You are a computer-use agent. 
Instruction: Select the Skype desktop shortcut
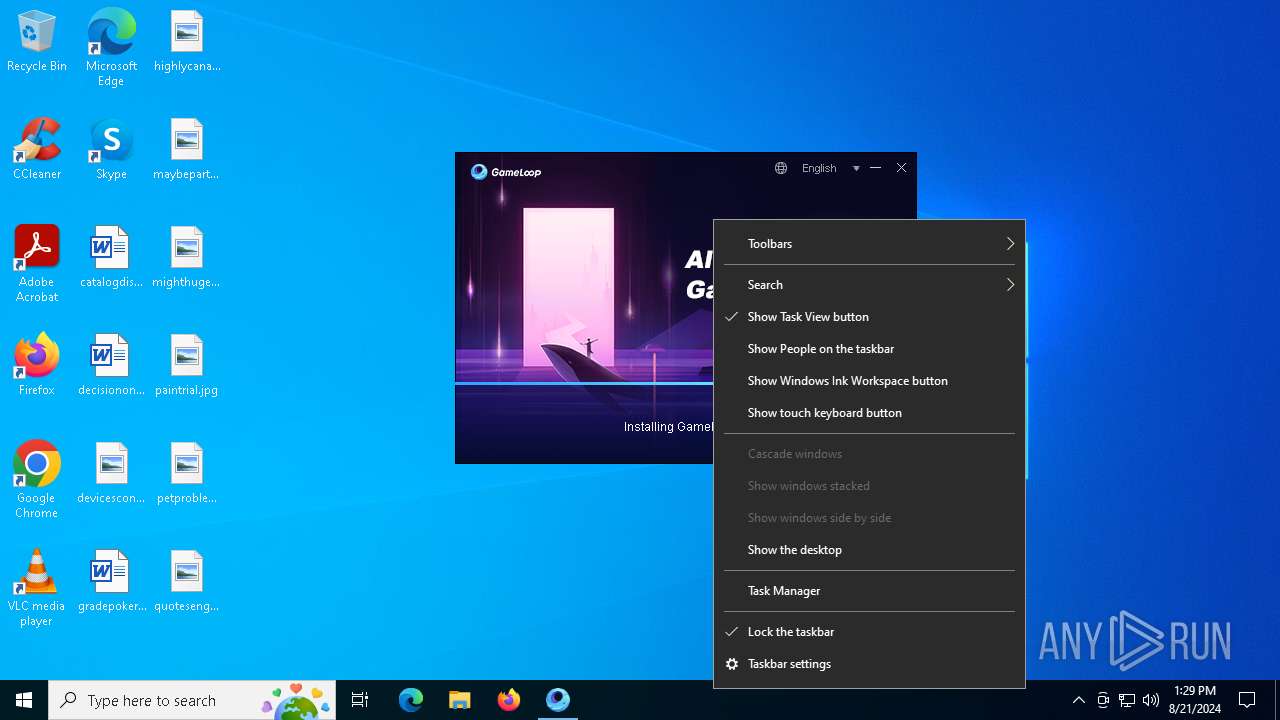point(111,150)
